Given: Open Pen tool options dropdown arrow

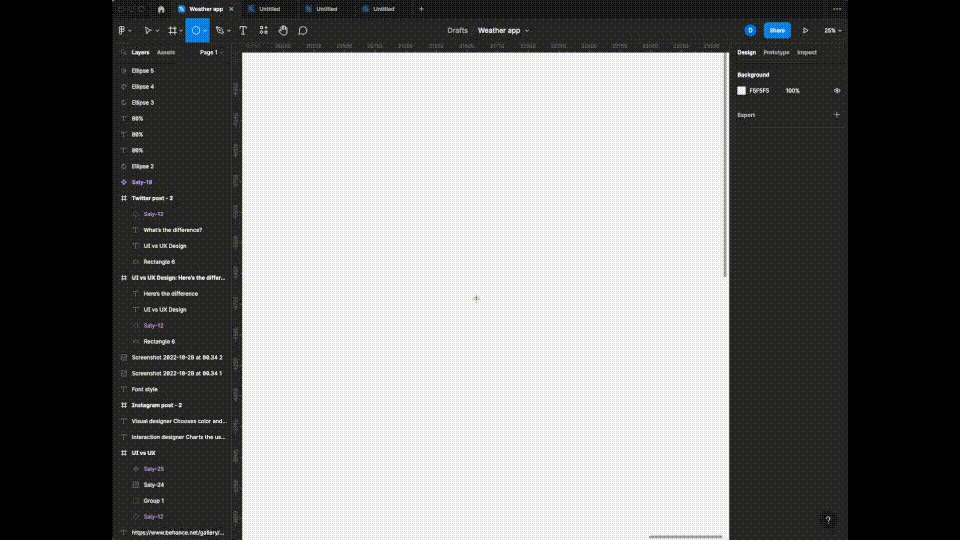Looking at the screenshot, I should click(x=229, y=31).
